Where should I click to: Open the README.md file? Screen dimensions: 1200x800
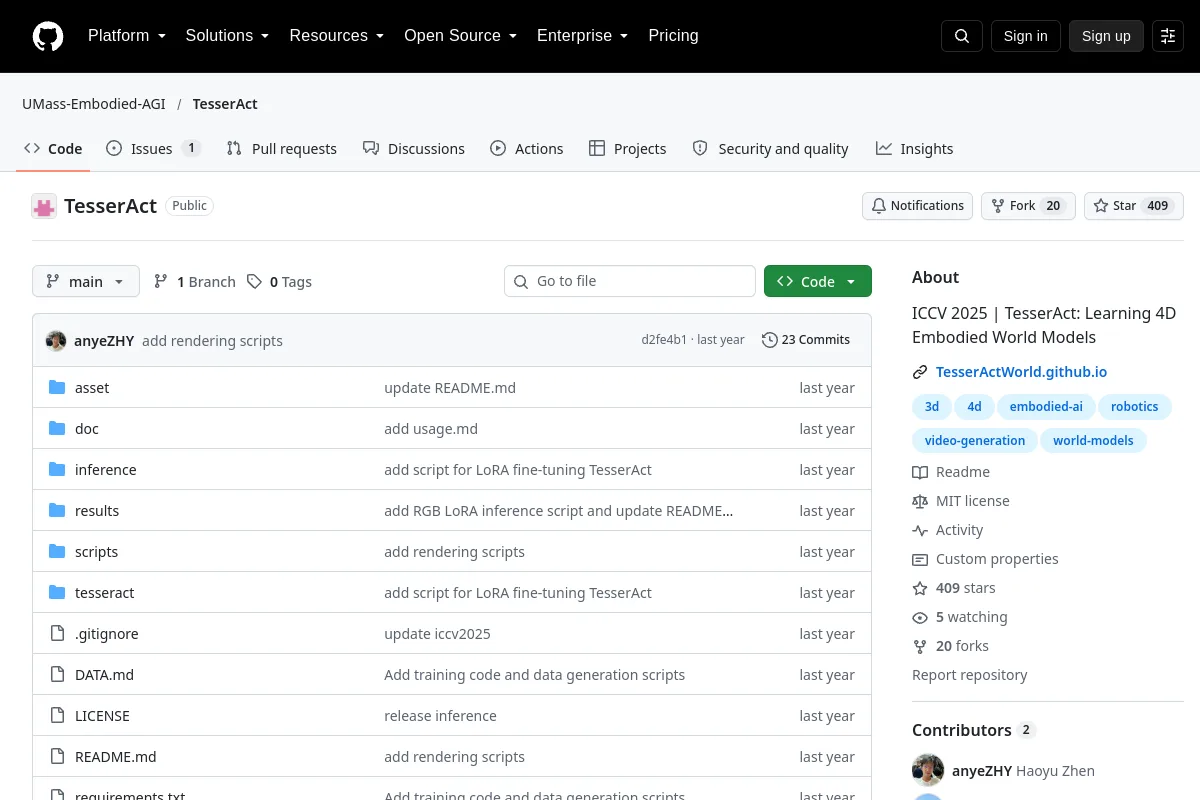click(116, 757)
